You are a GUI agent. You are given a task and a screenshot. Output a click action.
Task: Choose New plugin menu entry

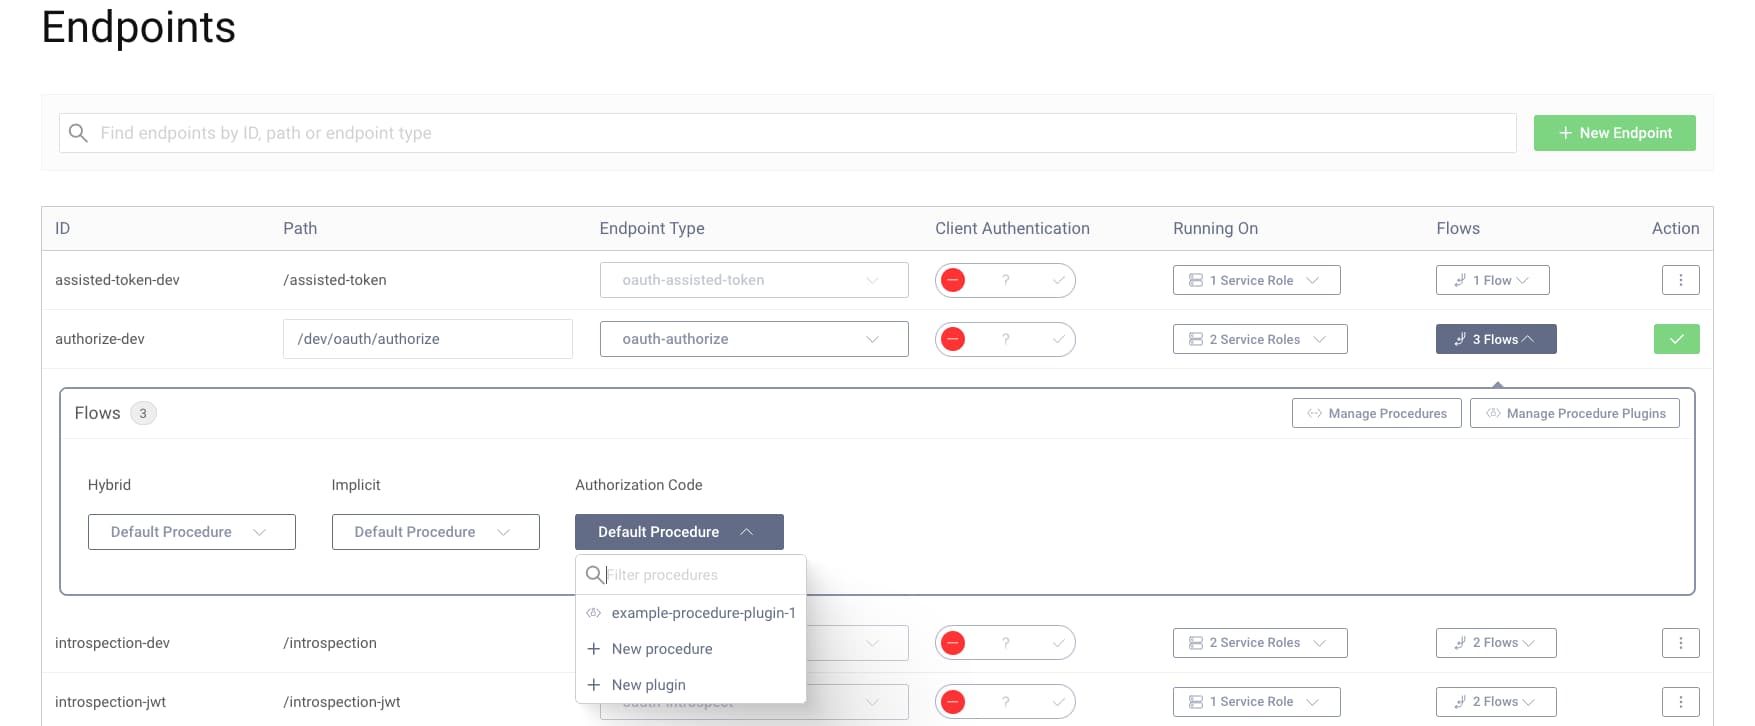click(x=691, y=685)
